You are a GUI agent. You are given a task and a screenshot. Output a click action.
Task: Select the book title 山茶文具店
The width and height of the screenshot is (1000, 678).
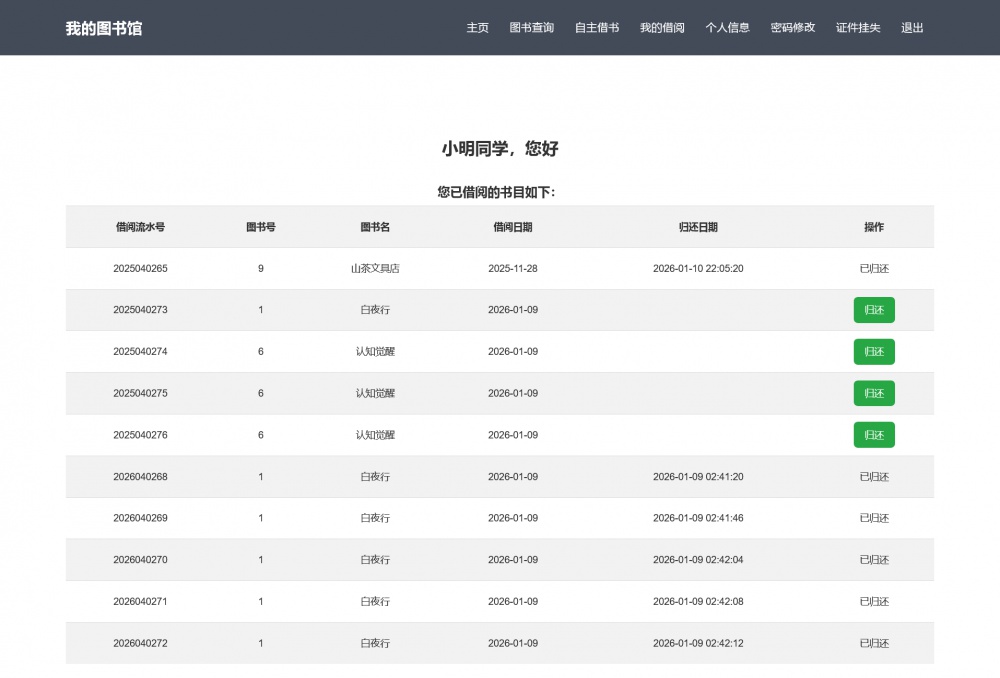[x=375, y=269]
